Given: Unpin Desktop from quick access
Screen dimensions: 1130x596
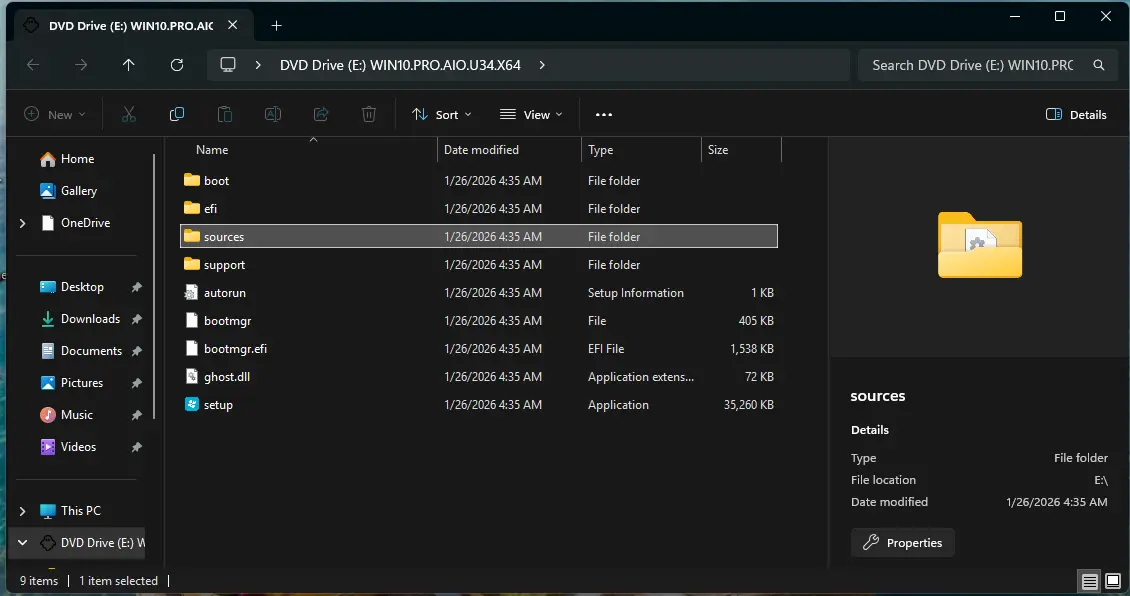Looking at the screenshot, I should (x=136, y=287).
